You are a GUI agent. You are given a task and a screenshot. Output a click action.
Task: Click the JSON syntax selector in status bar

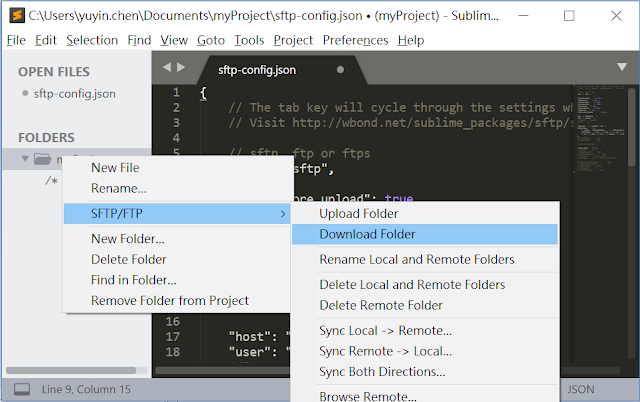coord(581,389)
